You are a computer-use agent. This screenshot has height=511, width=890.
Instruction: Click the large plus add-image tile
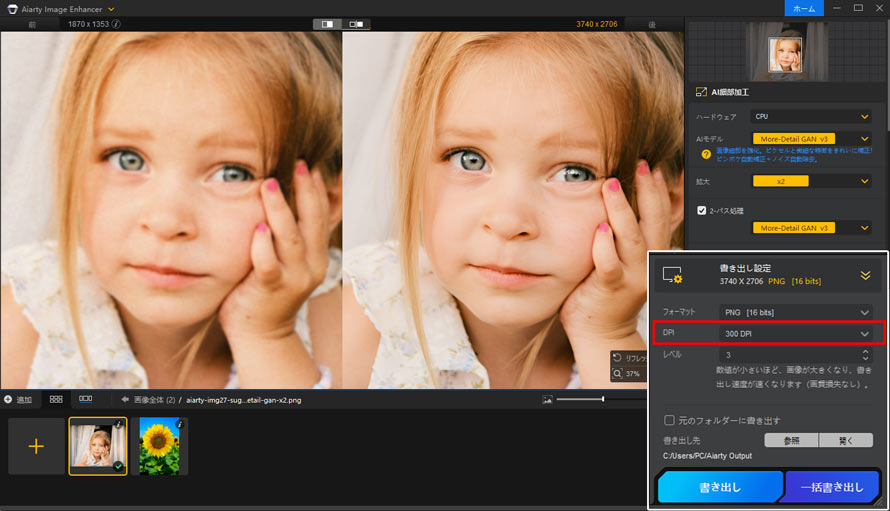(36, 446)
